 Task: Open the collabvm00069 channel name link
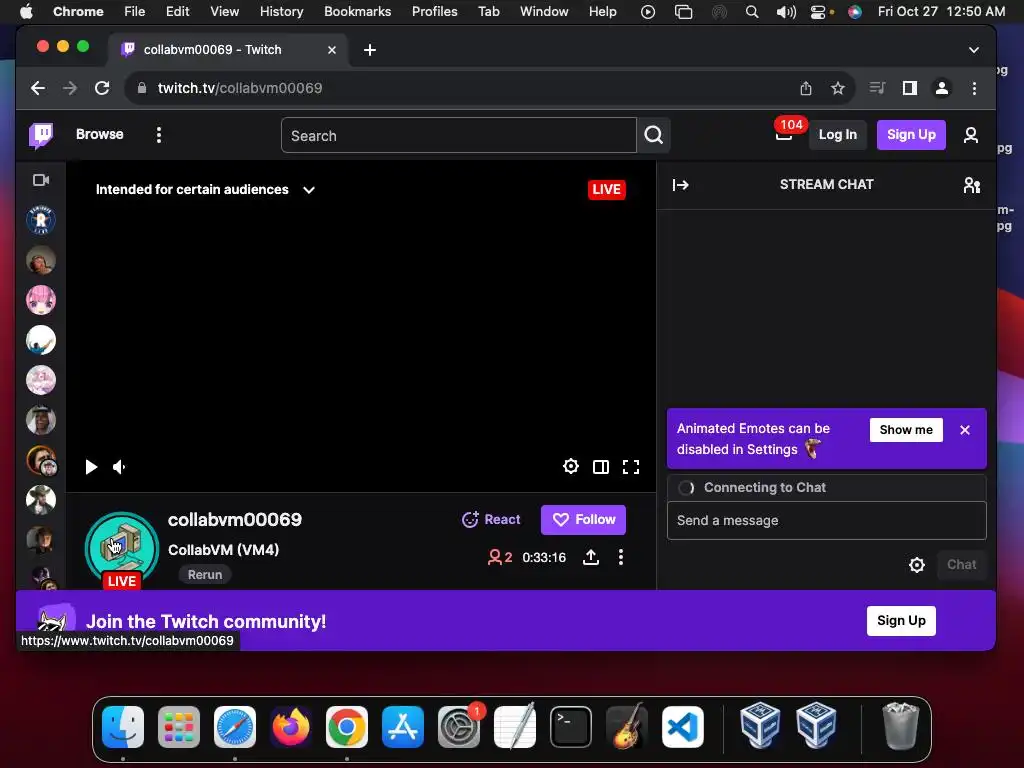[x=234, y=520]
